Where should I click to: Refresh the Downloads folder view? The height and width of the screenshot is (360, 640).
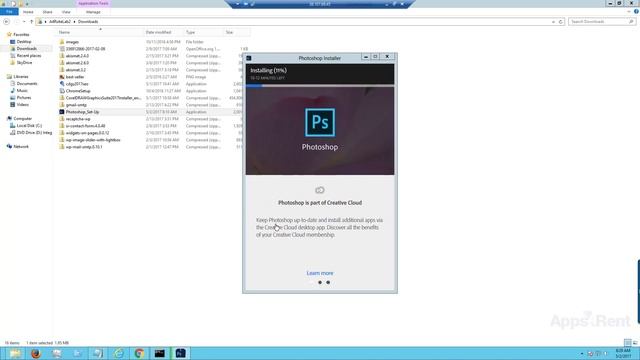coord(561,22)
